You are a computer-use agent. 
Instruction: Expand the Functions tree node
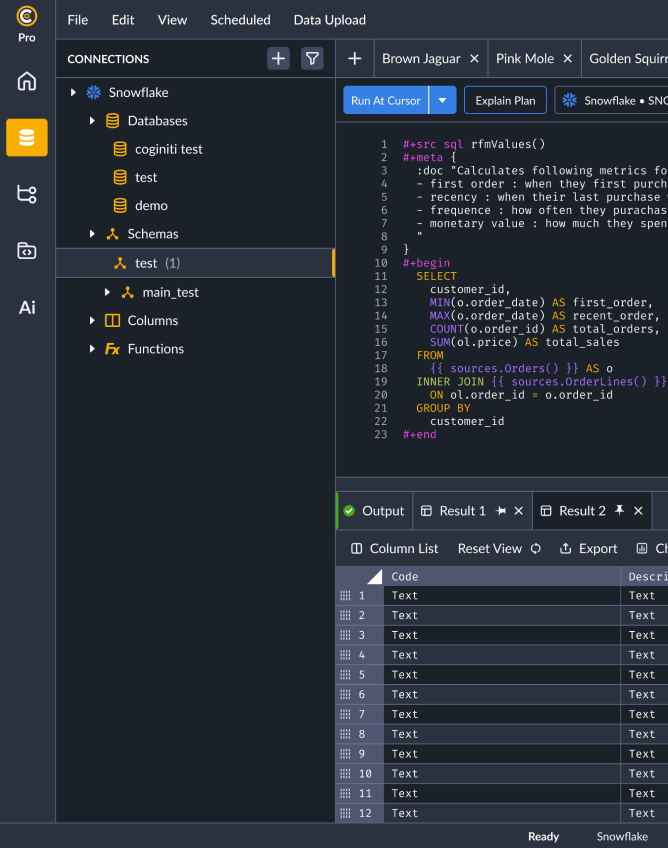click(92, 349)
